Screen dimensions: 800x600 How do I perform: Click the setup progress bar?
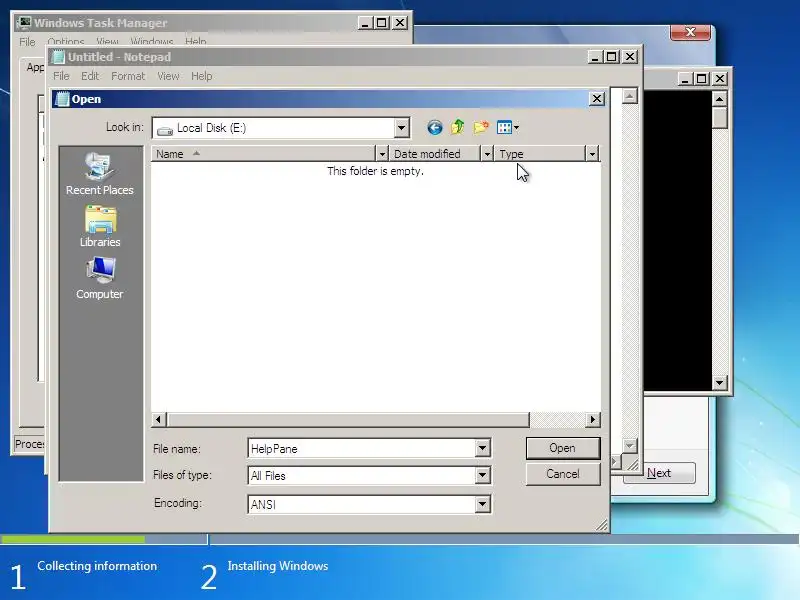(400, 539)
